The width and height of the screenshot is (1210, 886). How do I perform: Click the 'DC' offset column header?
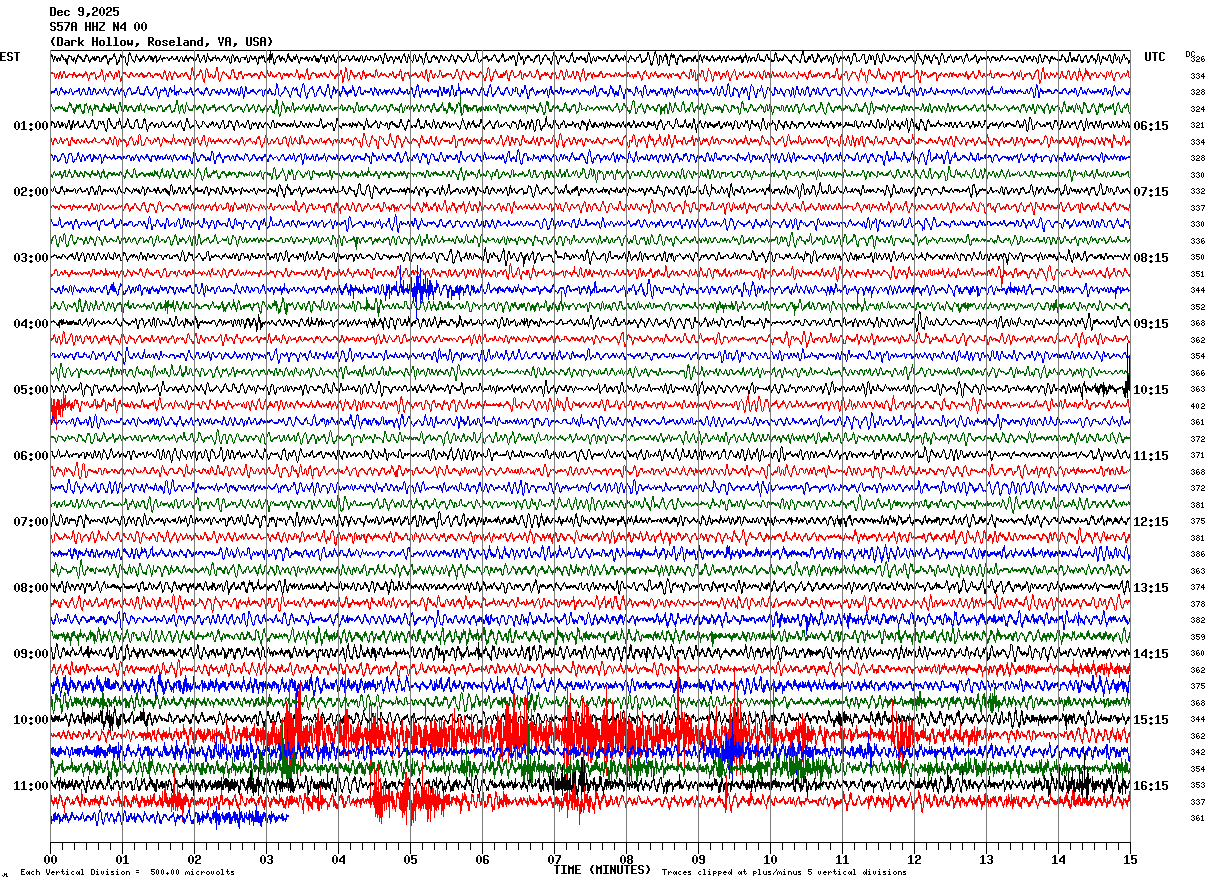1190,54
